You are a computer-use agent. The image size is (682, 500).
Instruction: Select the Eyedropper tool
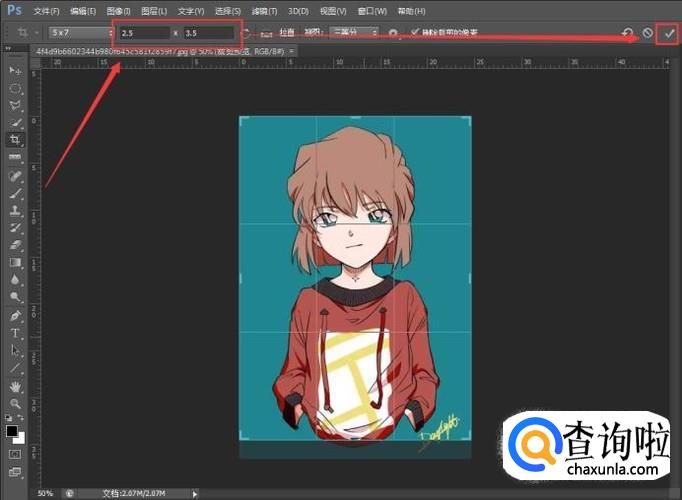15,175
